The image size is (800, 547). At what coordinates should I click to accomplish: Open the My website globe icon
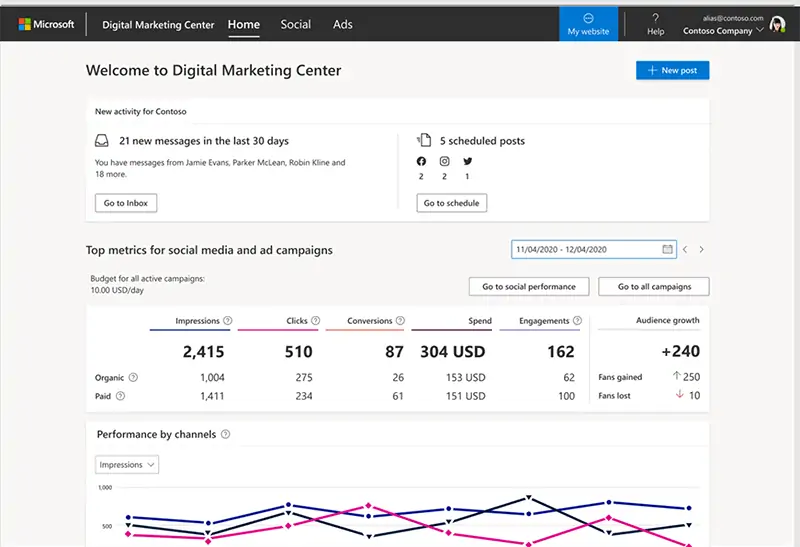pyautogui.click(x=588, y=18)
